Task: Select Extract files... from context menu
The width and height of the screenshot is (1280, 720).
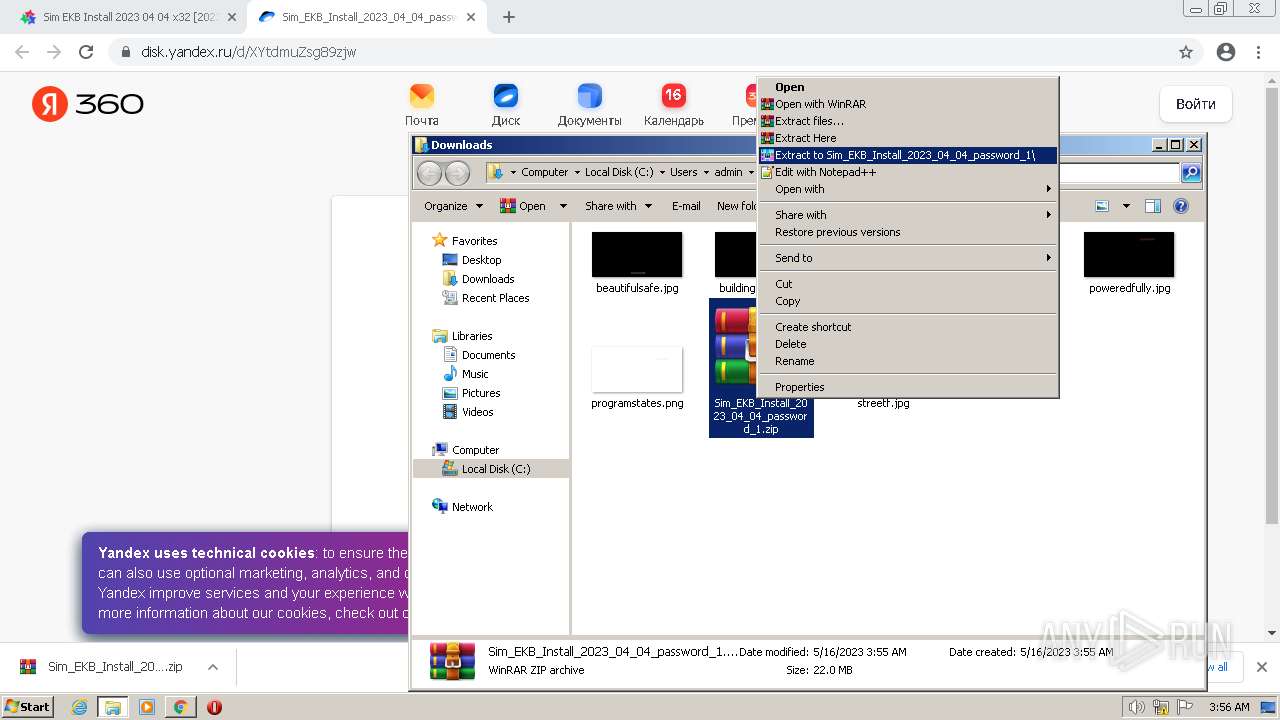Action: tap(908, 121)
